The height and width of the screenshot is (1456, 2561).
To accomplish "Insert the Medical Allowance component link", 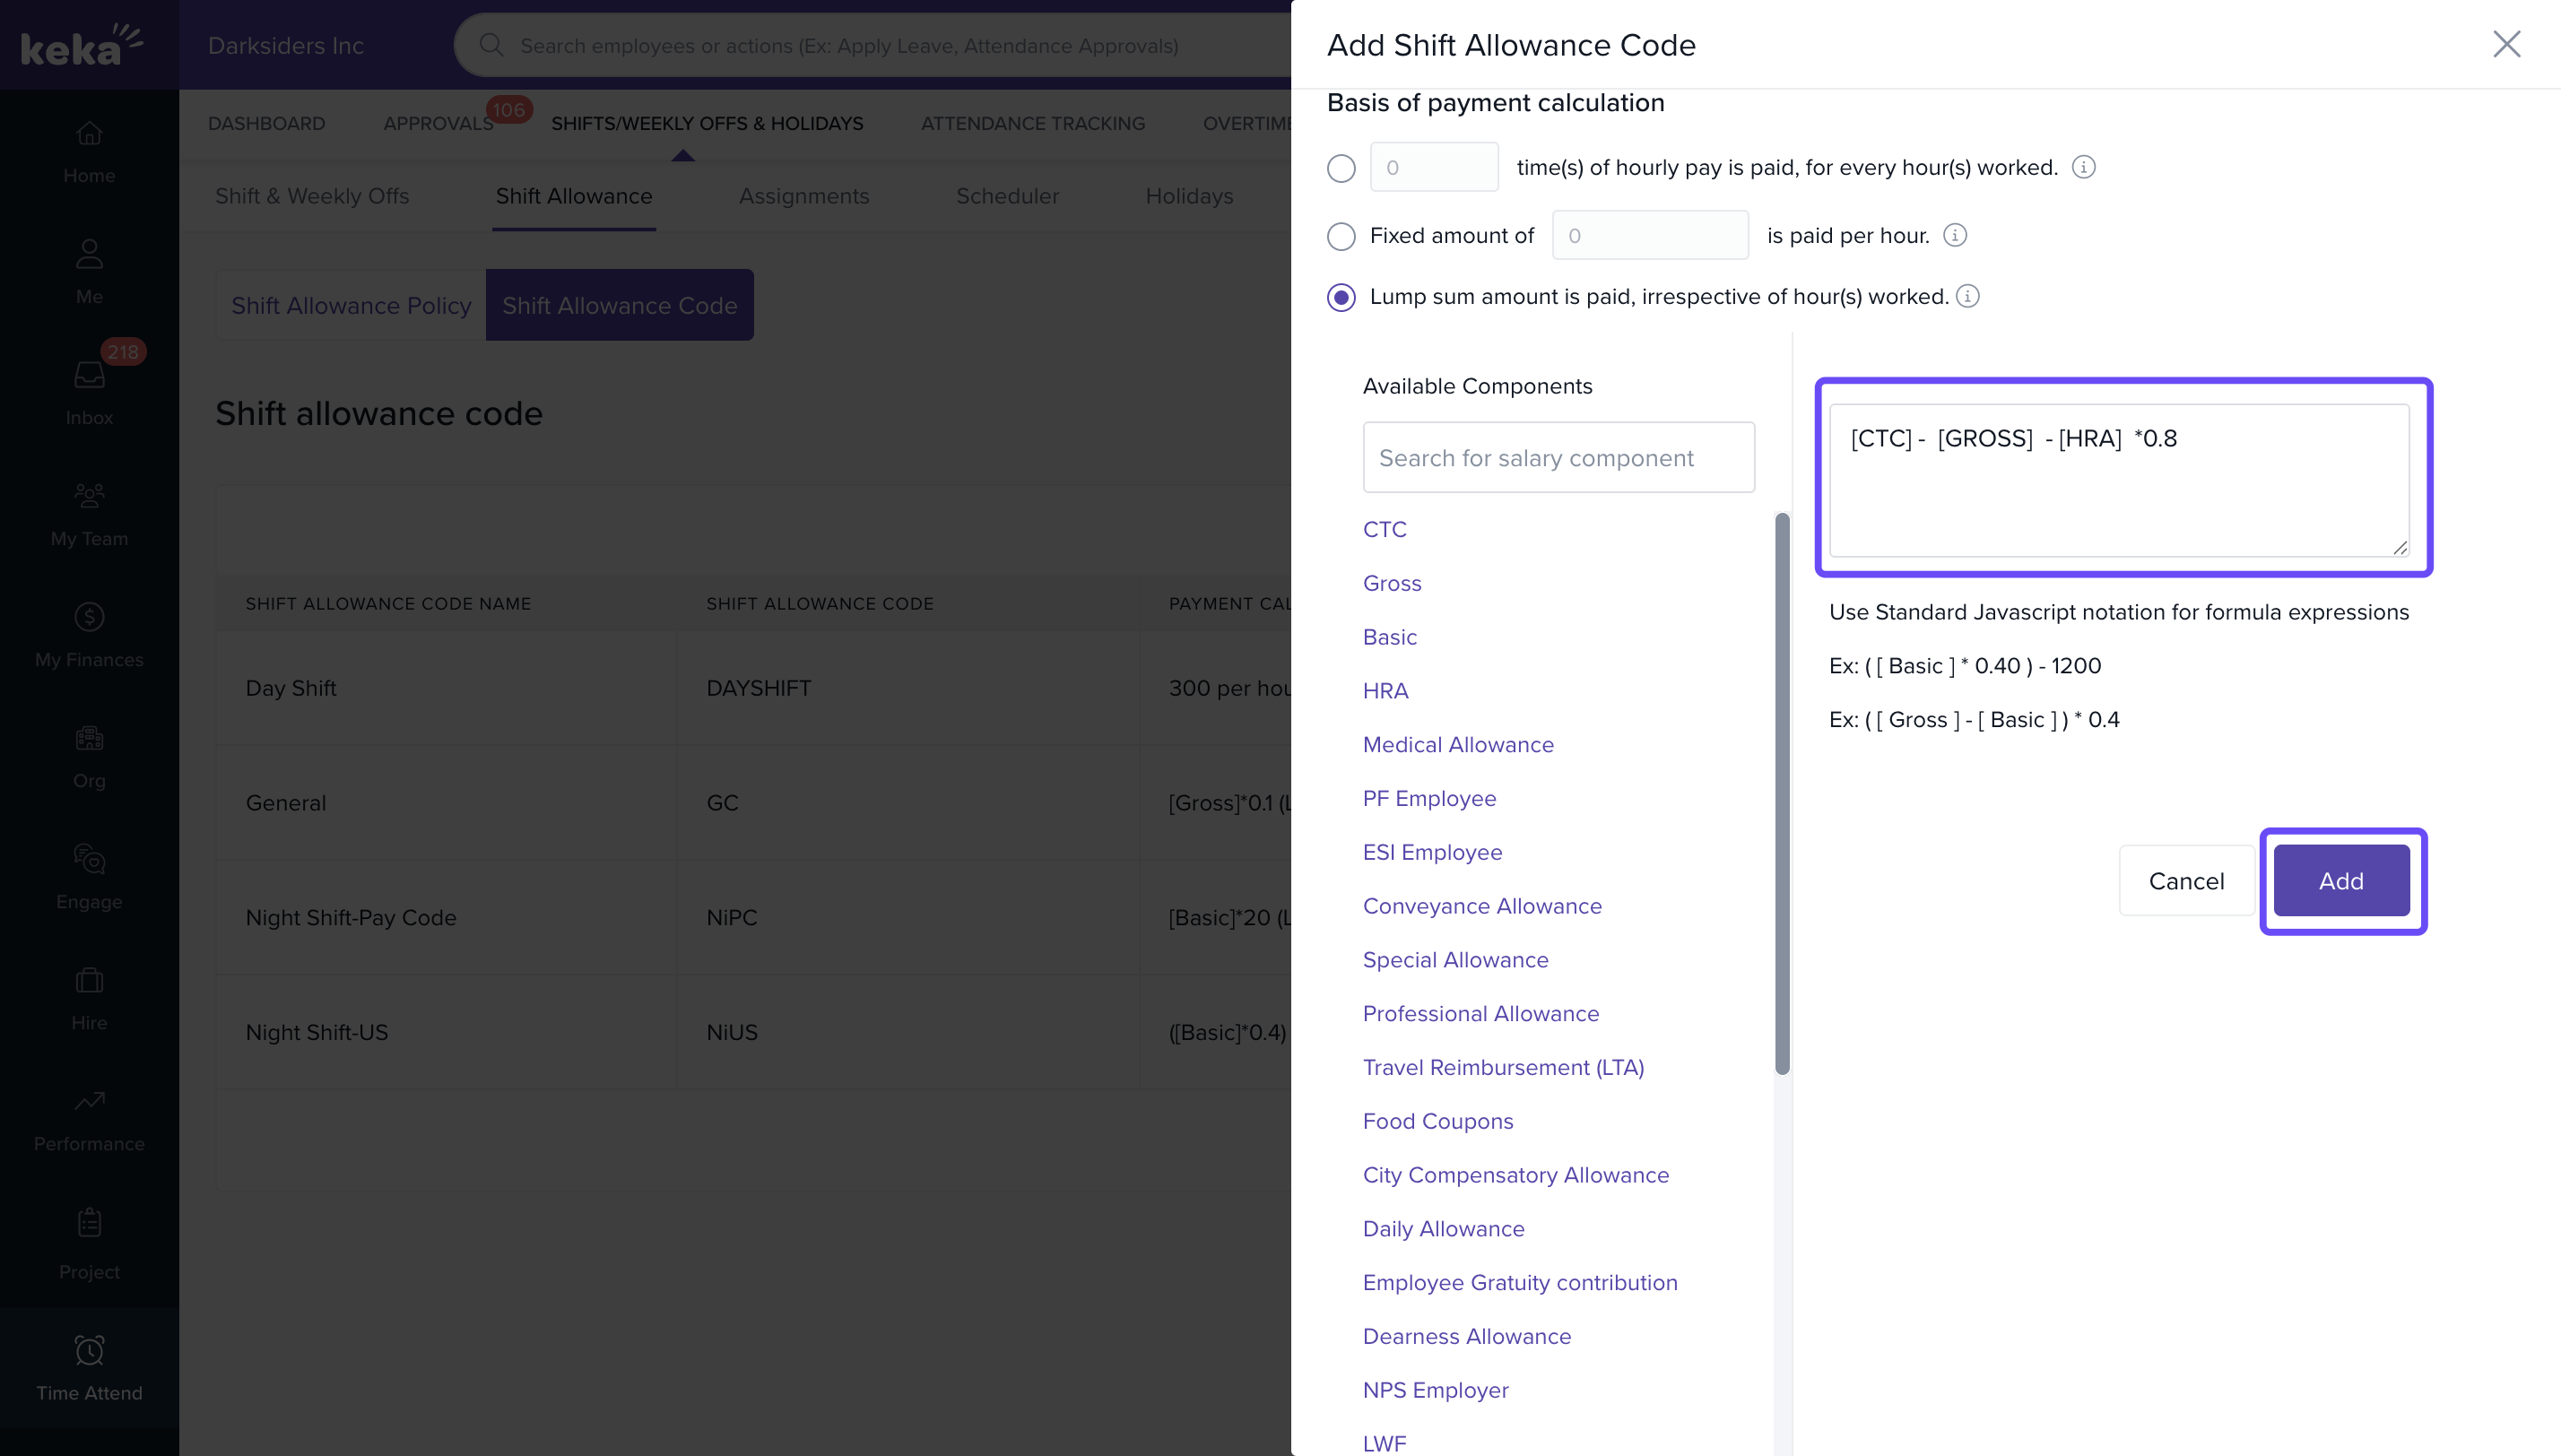I will [1457, 744].
